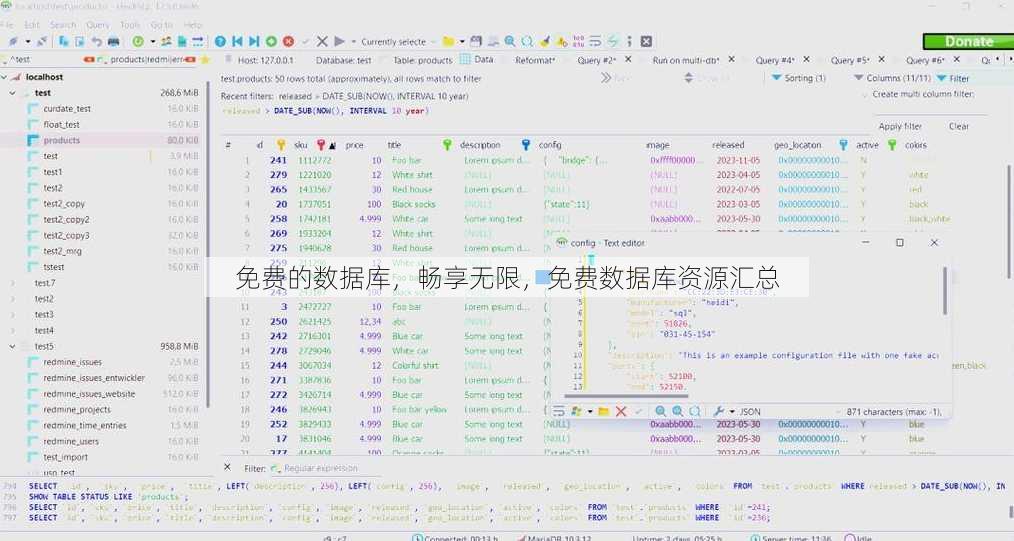The height and width of the screenshot is (541, 1014).
Task: Close the Query #2 tab
Action: click(x=629, y=59)
